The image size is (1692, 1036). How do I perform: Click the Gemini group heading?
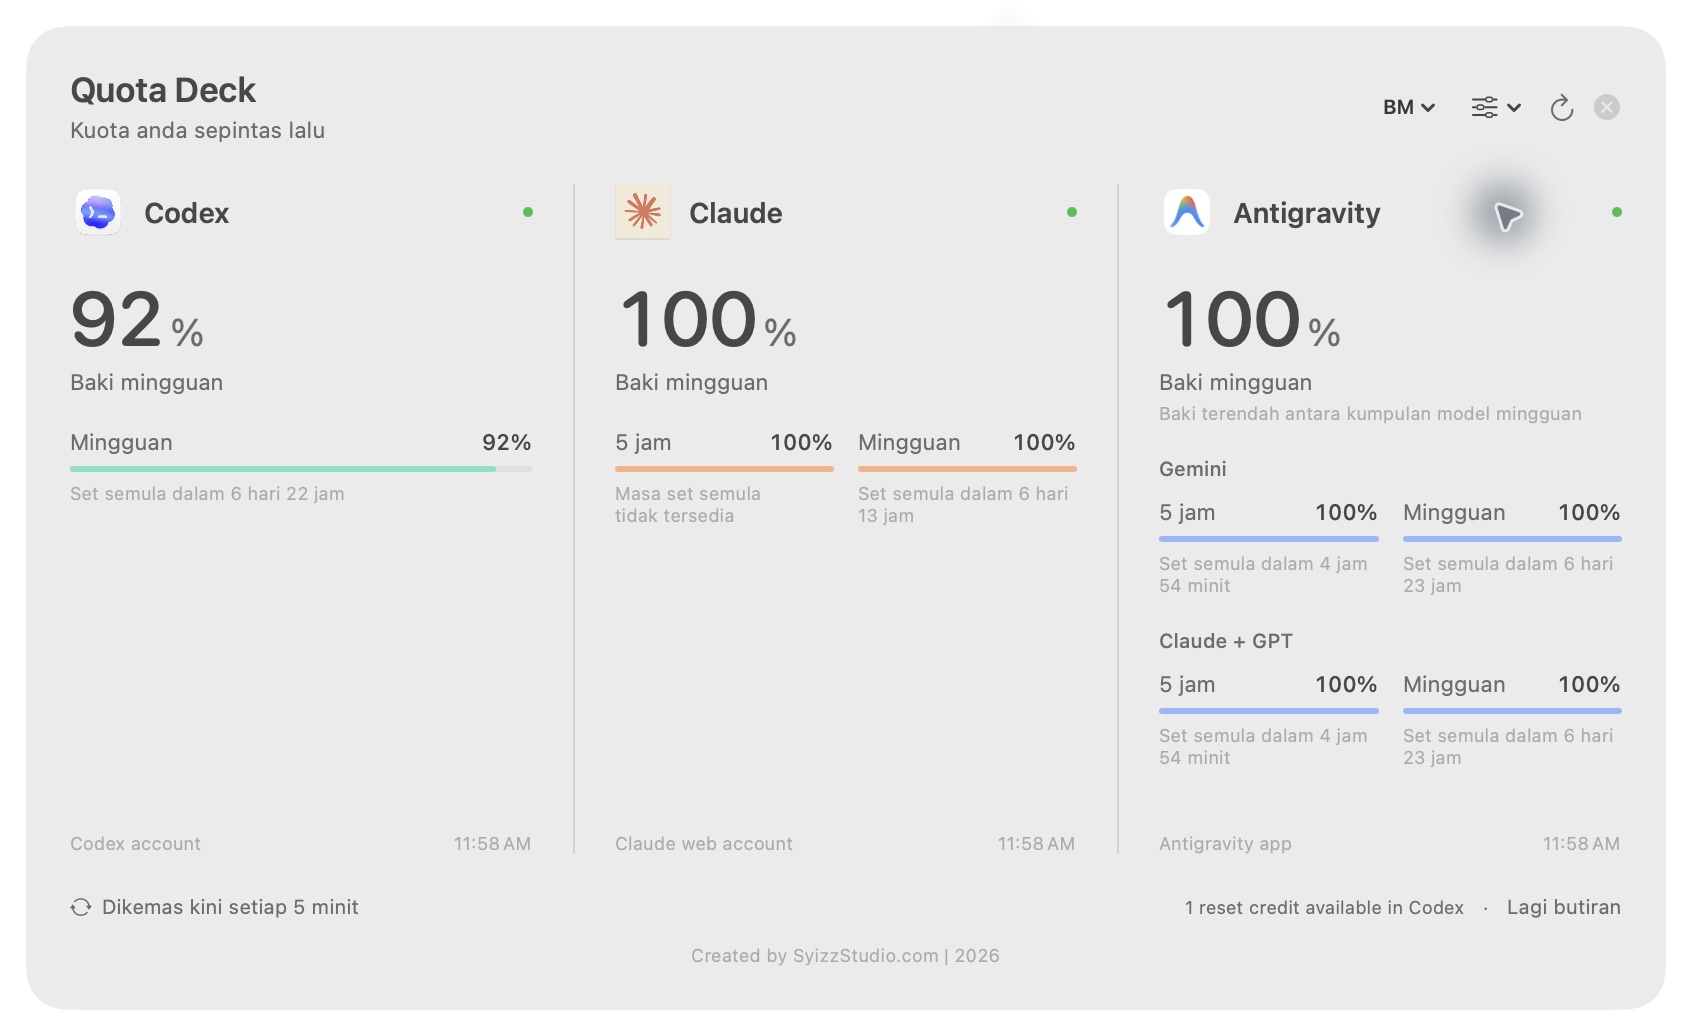coord(1193,469)
